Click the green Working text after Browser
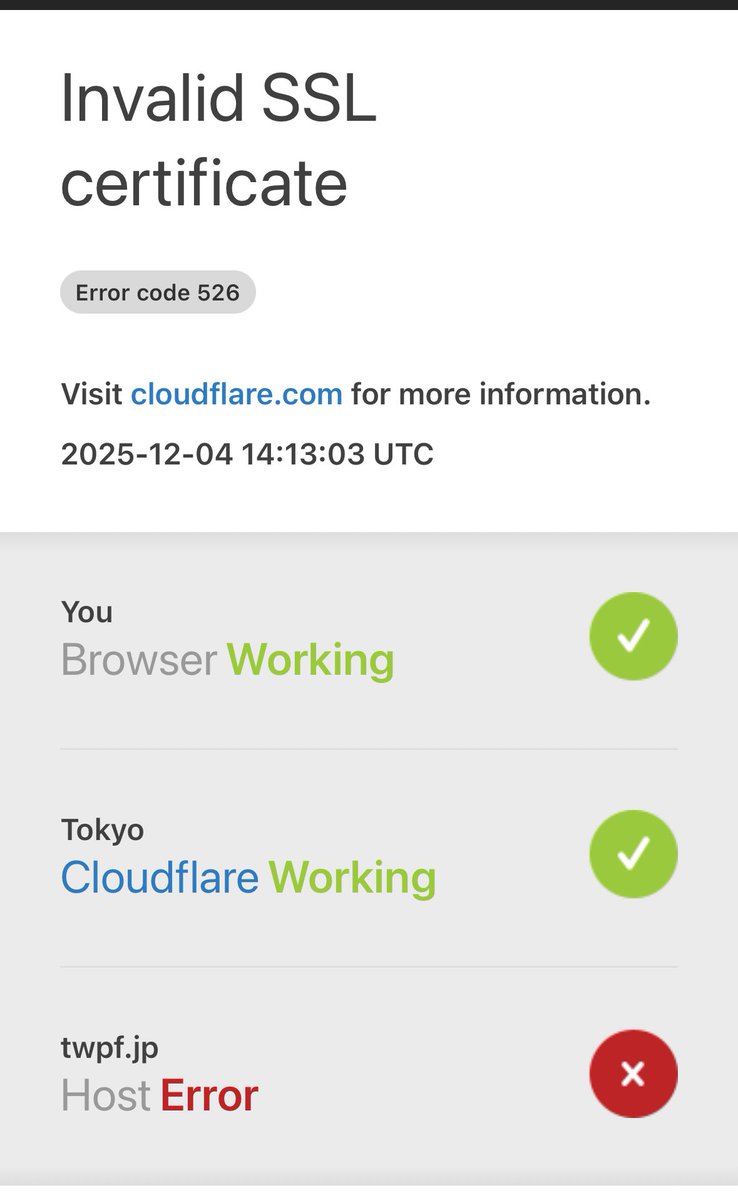Screen dimensions: 738x1200 click(x=311, y=660)
